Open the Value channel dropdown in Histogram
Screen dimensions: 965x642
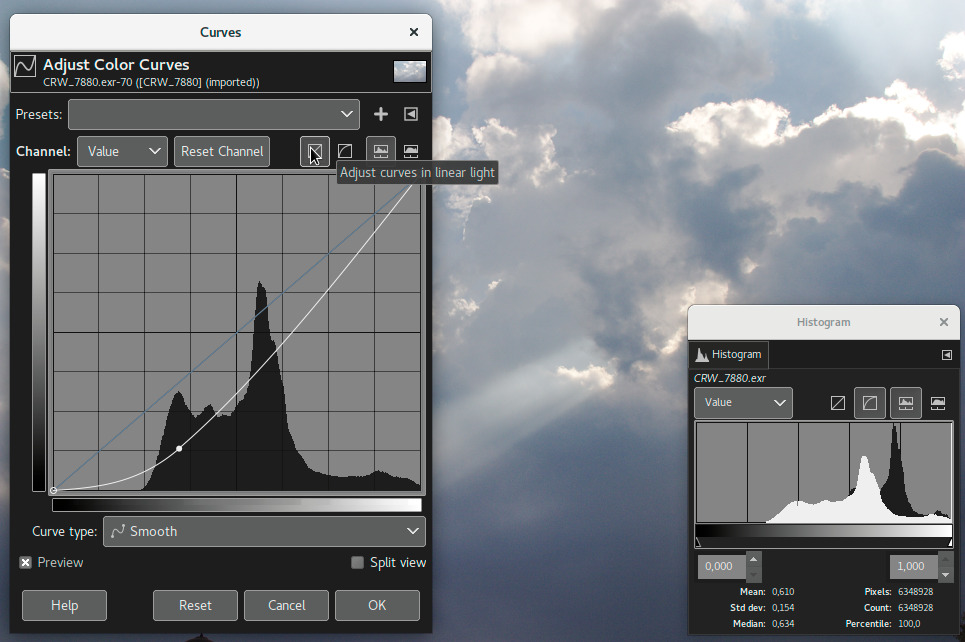743,402
